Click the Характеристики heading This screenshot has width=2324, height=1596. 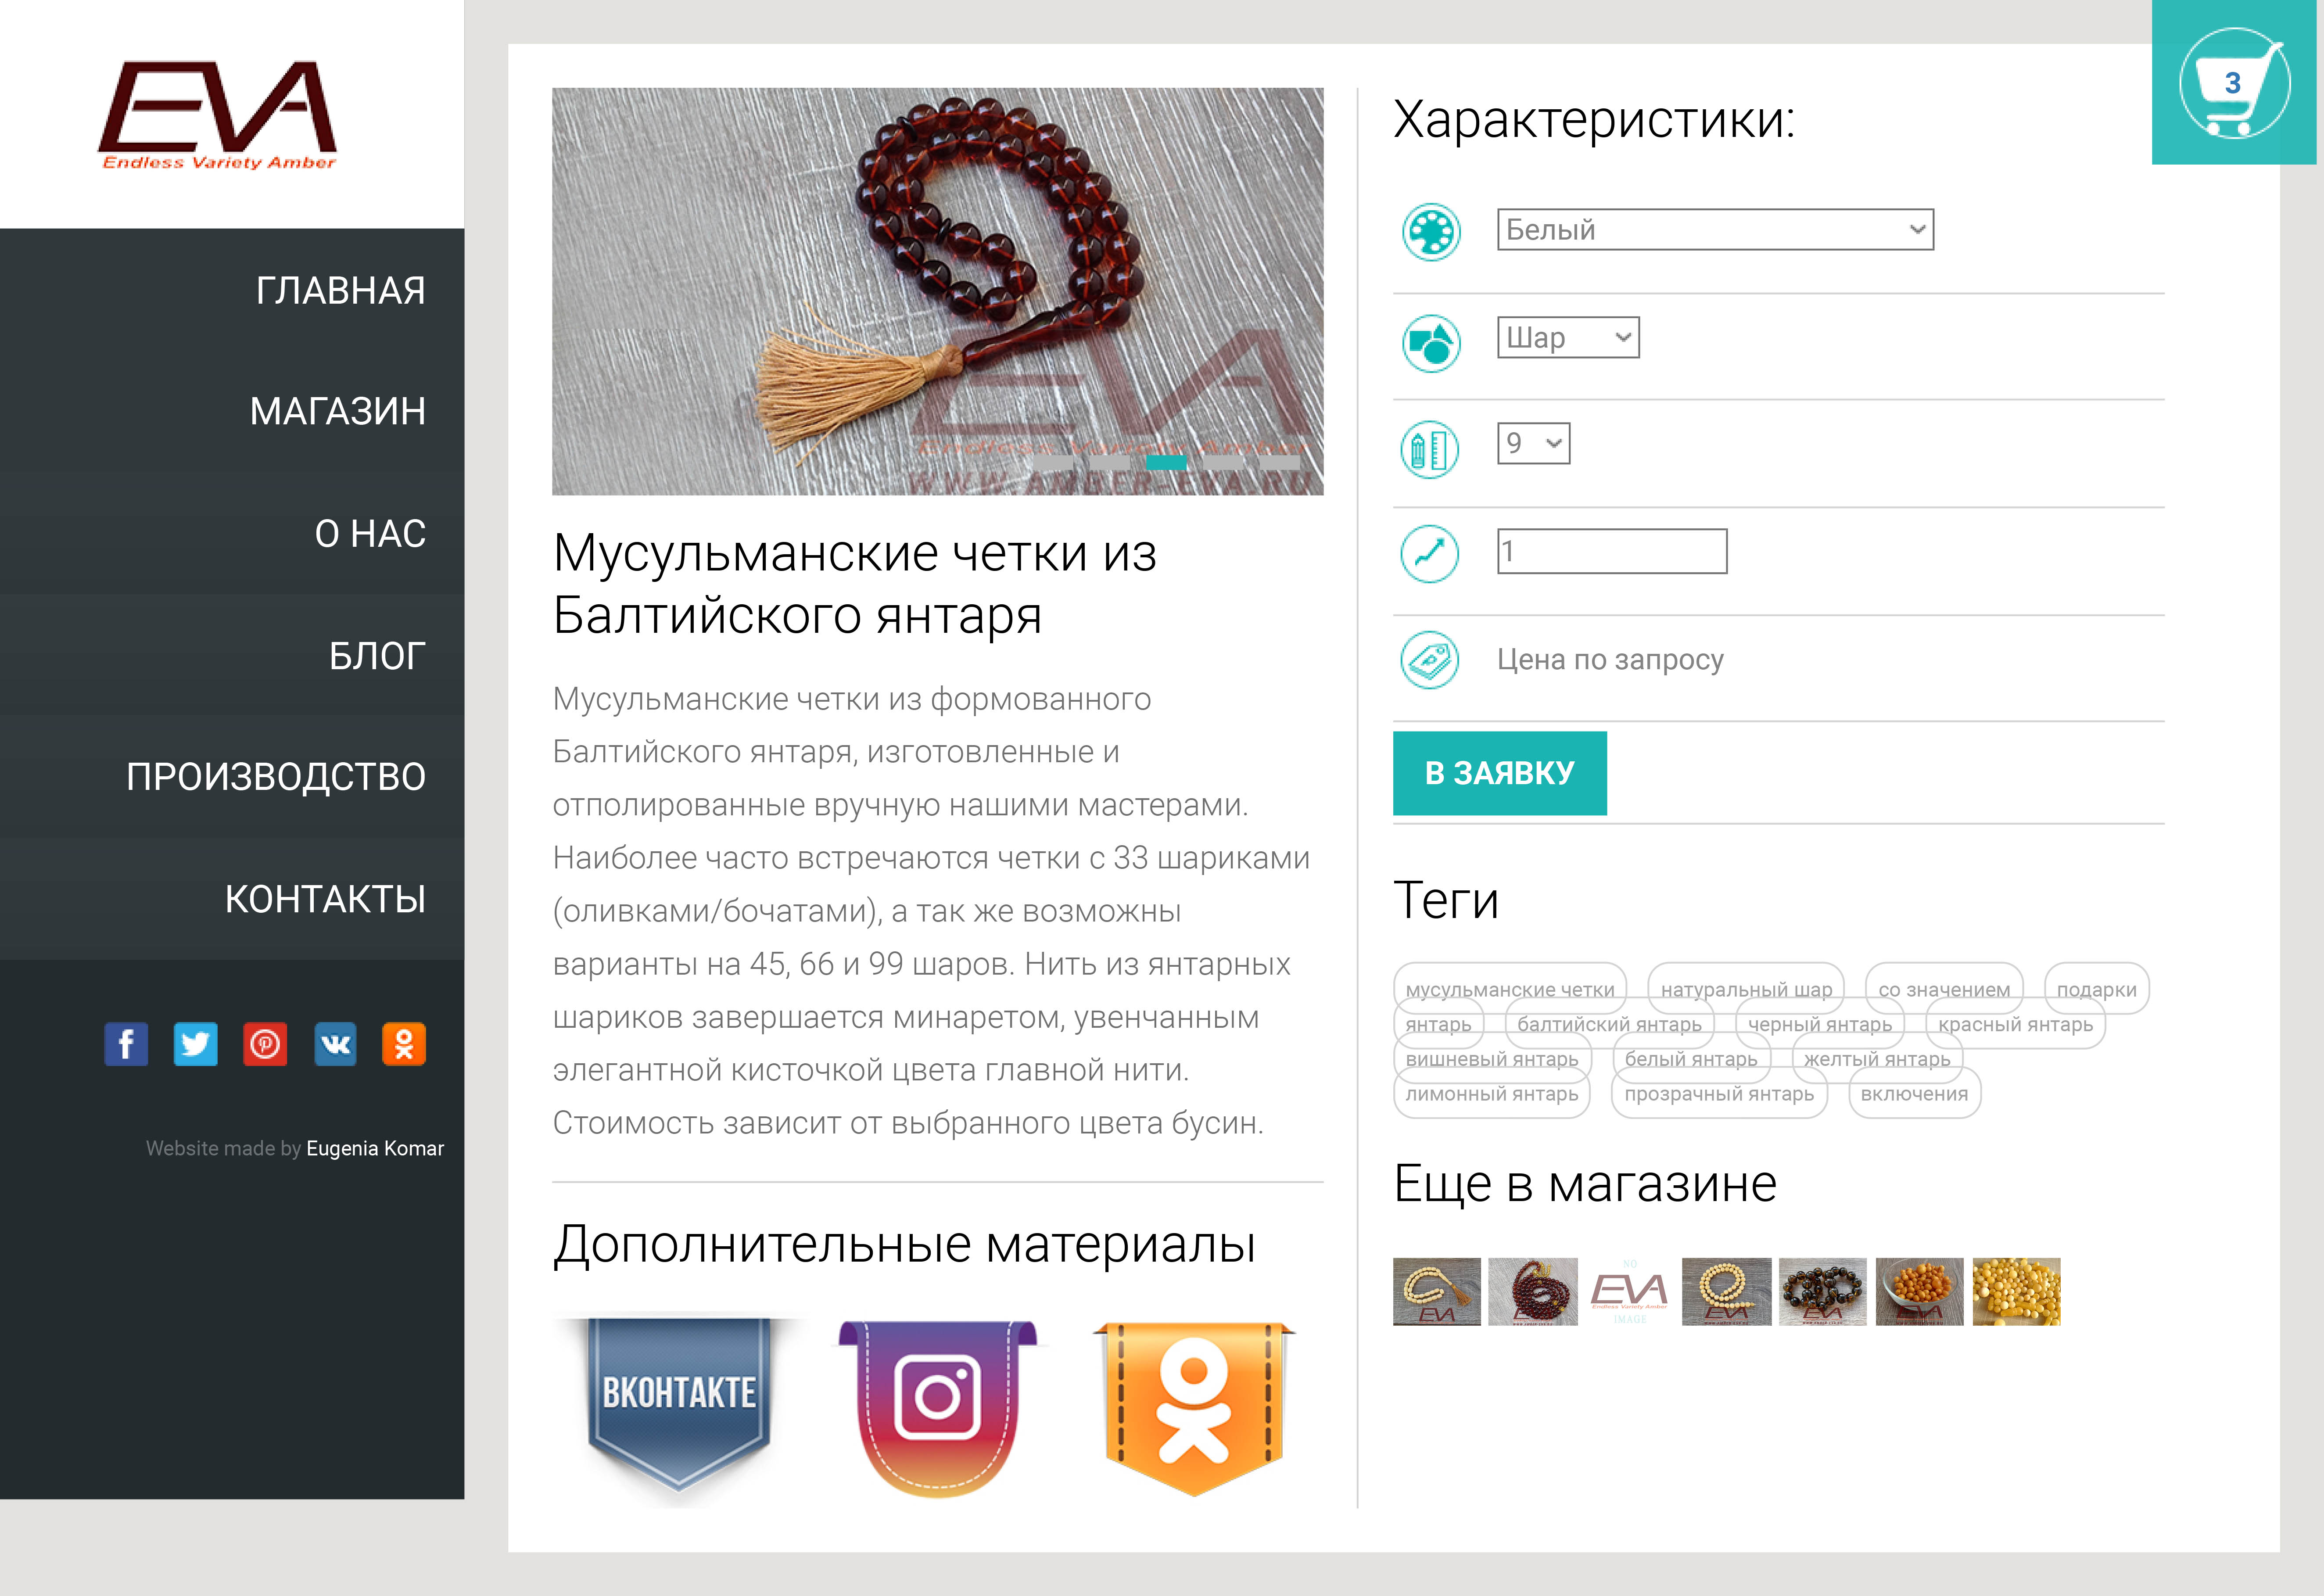[x=1594, y=120]
